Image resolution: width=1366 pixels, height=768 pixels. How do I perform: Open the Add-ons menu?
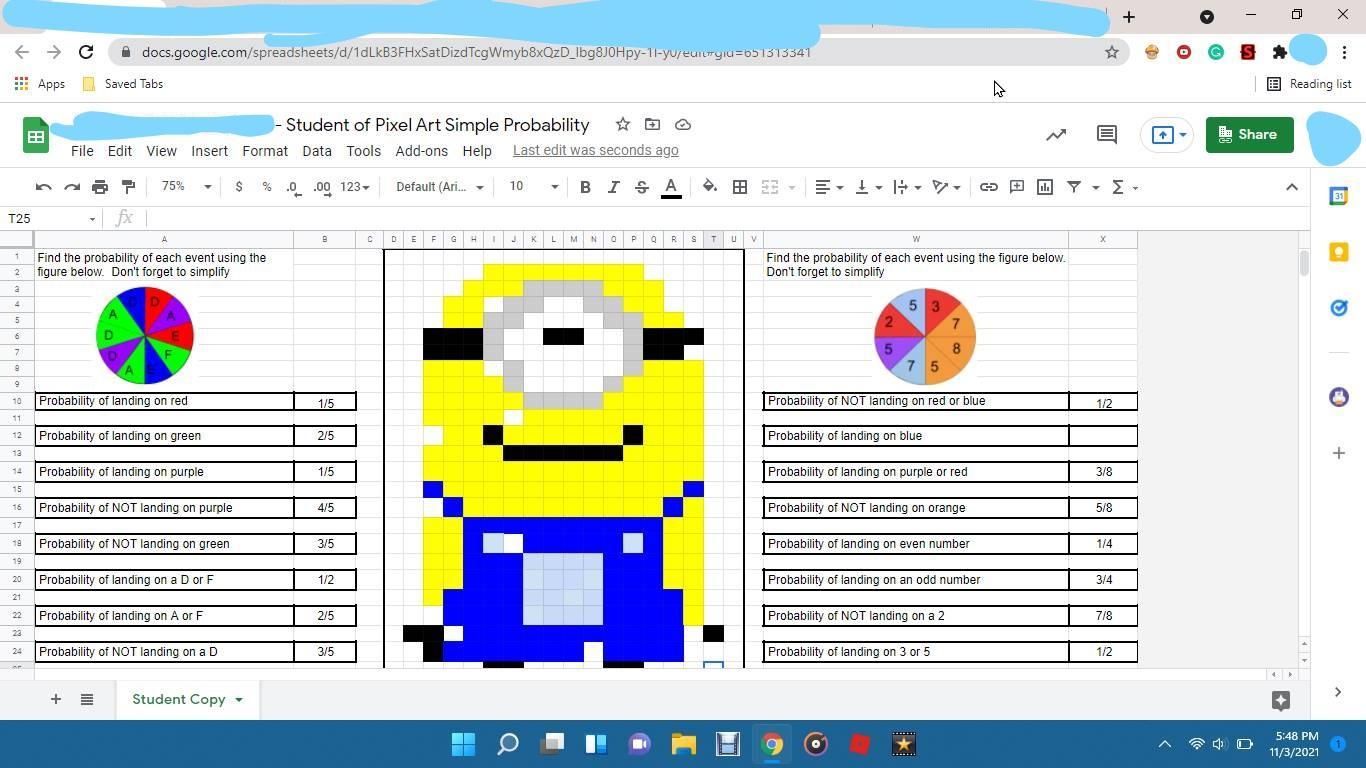tap(421, 151)
